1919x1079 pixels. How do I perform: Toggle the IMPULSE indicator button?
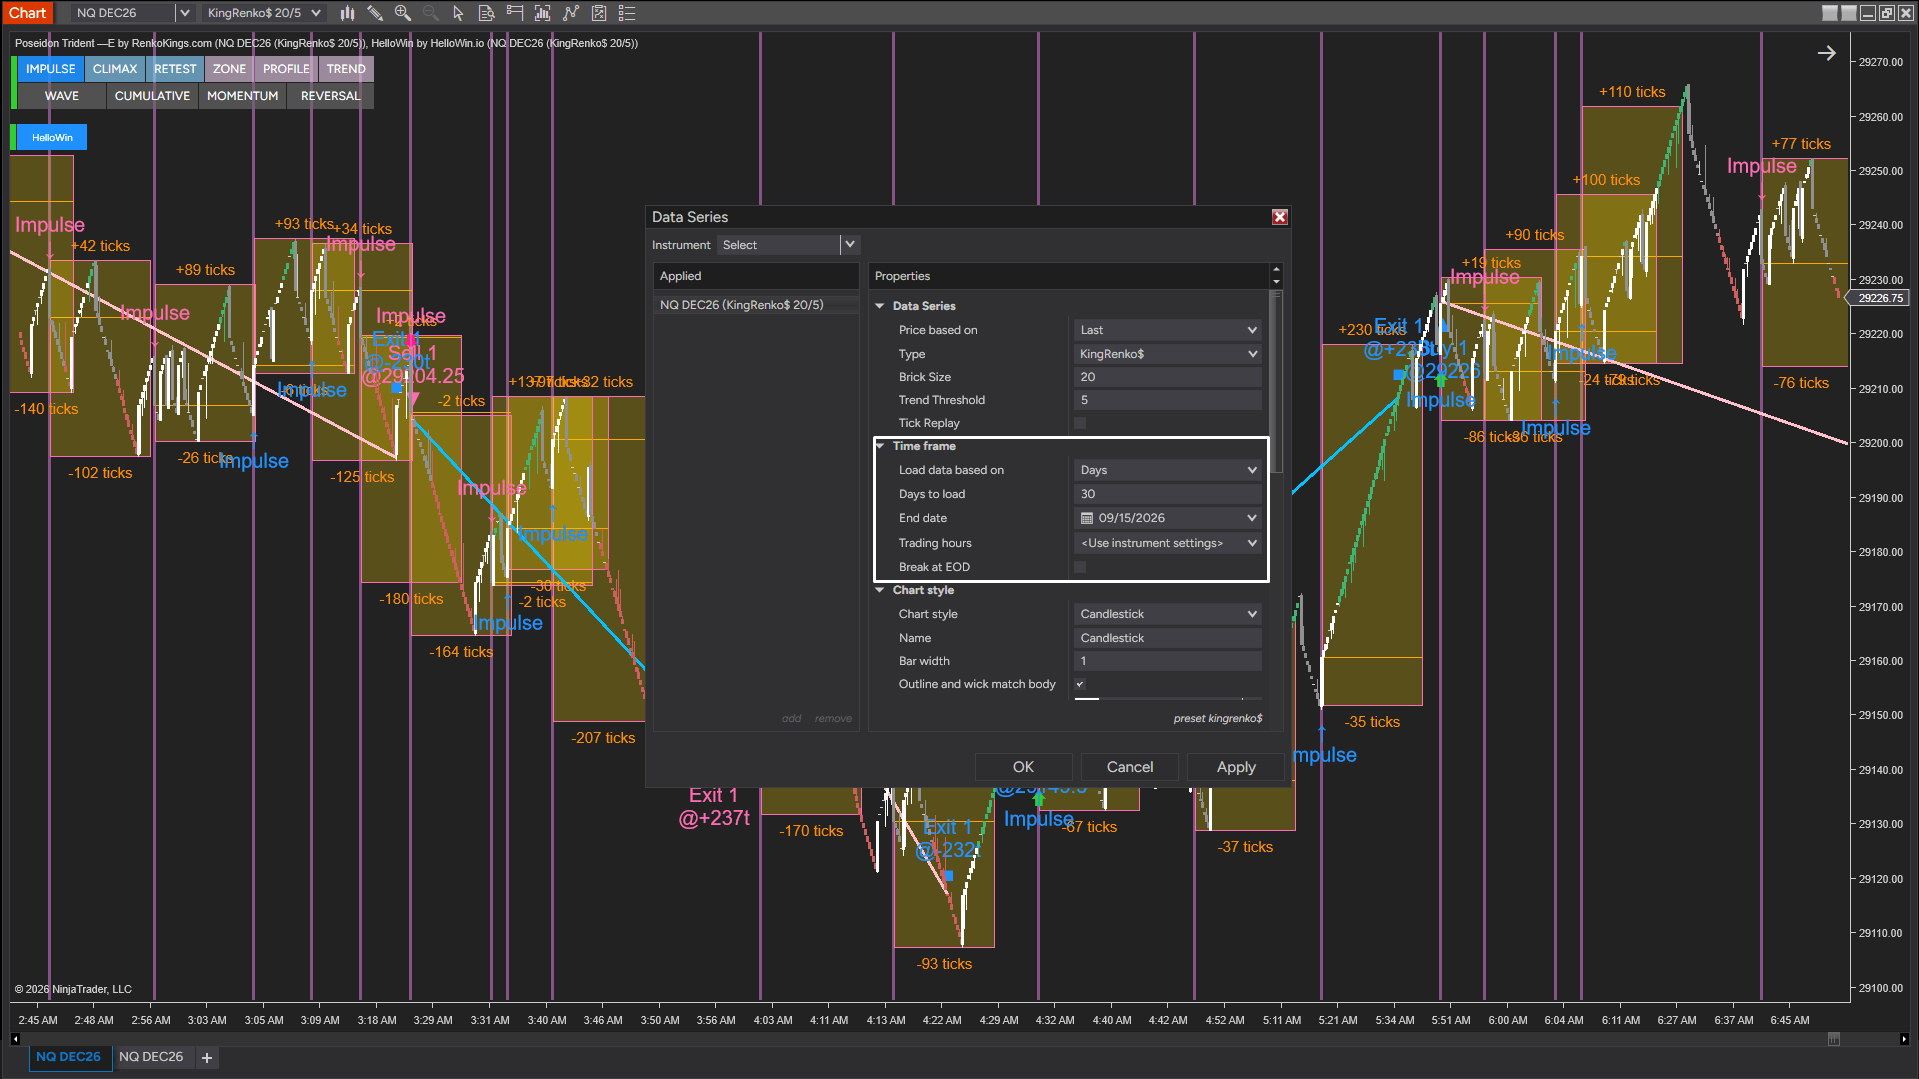pyautogui.click(x=50, y=69)
